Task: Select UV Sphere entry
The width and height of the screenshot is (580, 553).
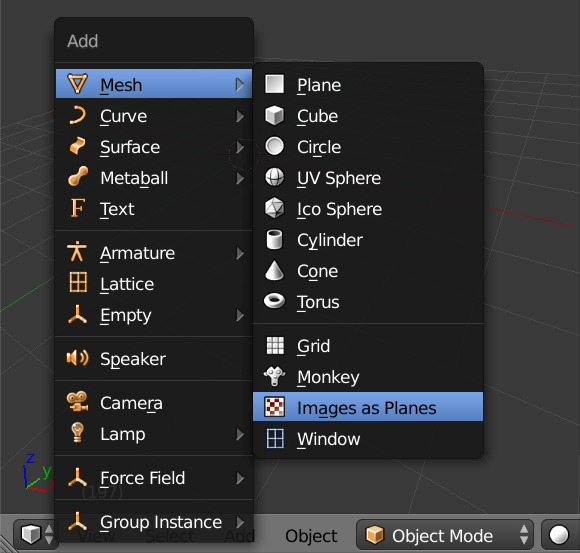Action: coord(368,178)
